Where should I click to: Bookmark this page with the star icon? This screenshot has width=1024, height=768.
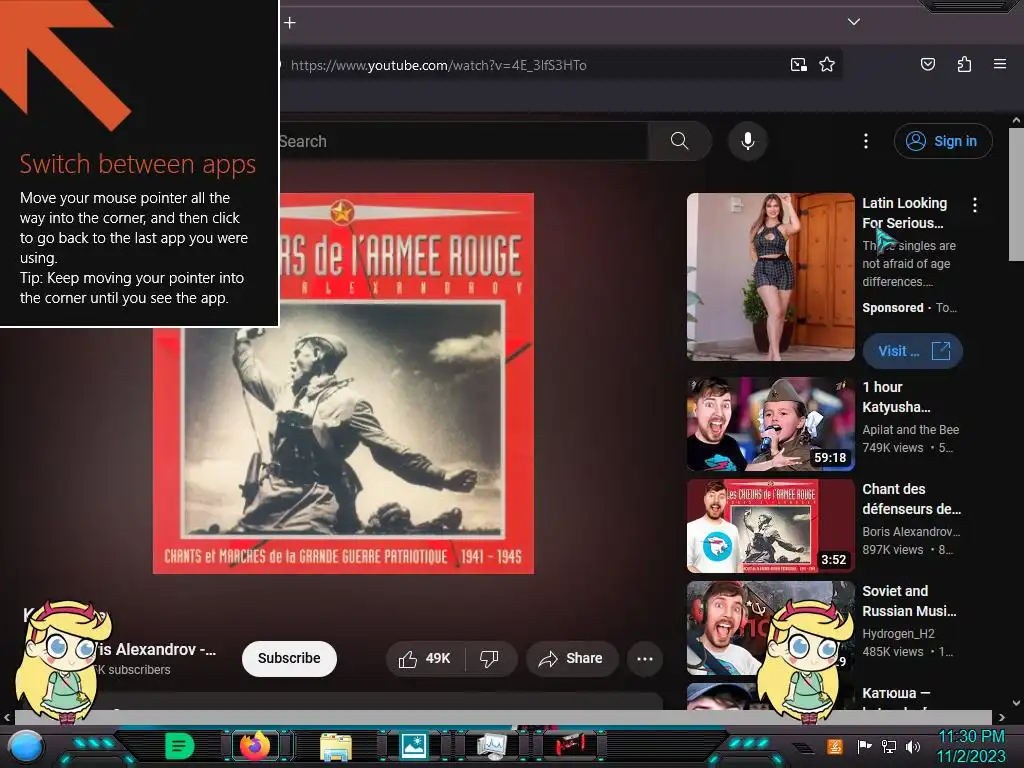tap(827, 65)
